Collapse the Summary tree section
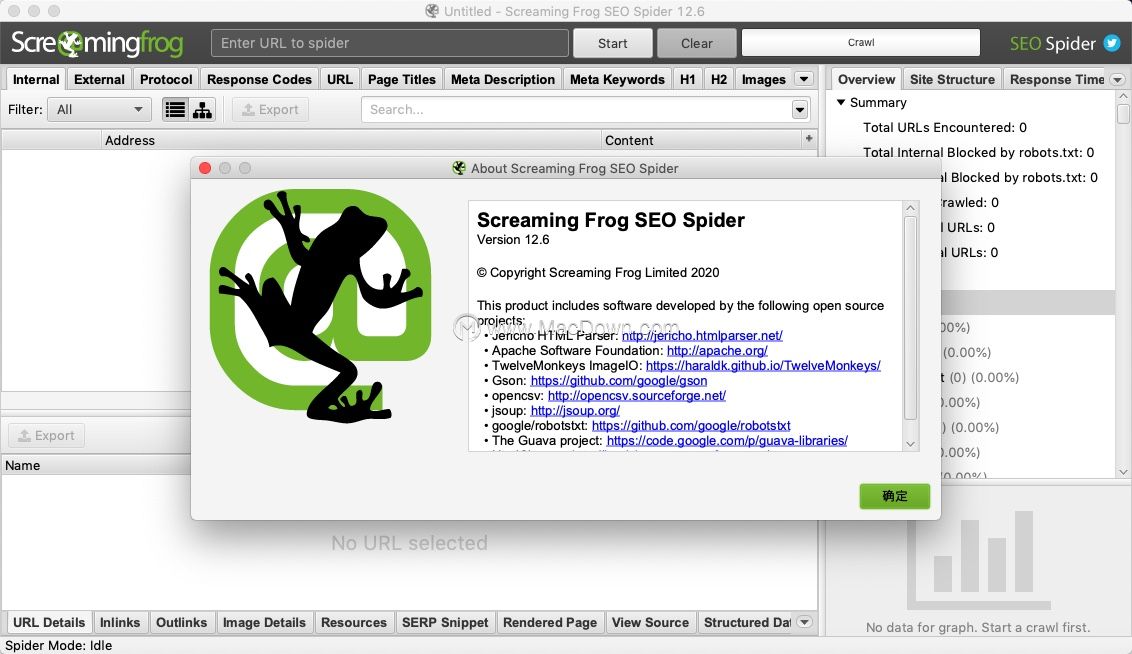Screen dimensions: 1132x654 pos(840,103)
